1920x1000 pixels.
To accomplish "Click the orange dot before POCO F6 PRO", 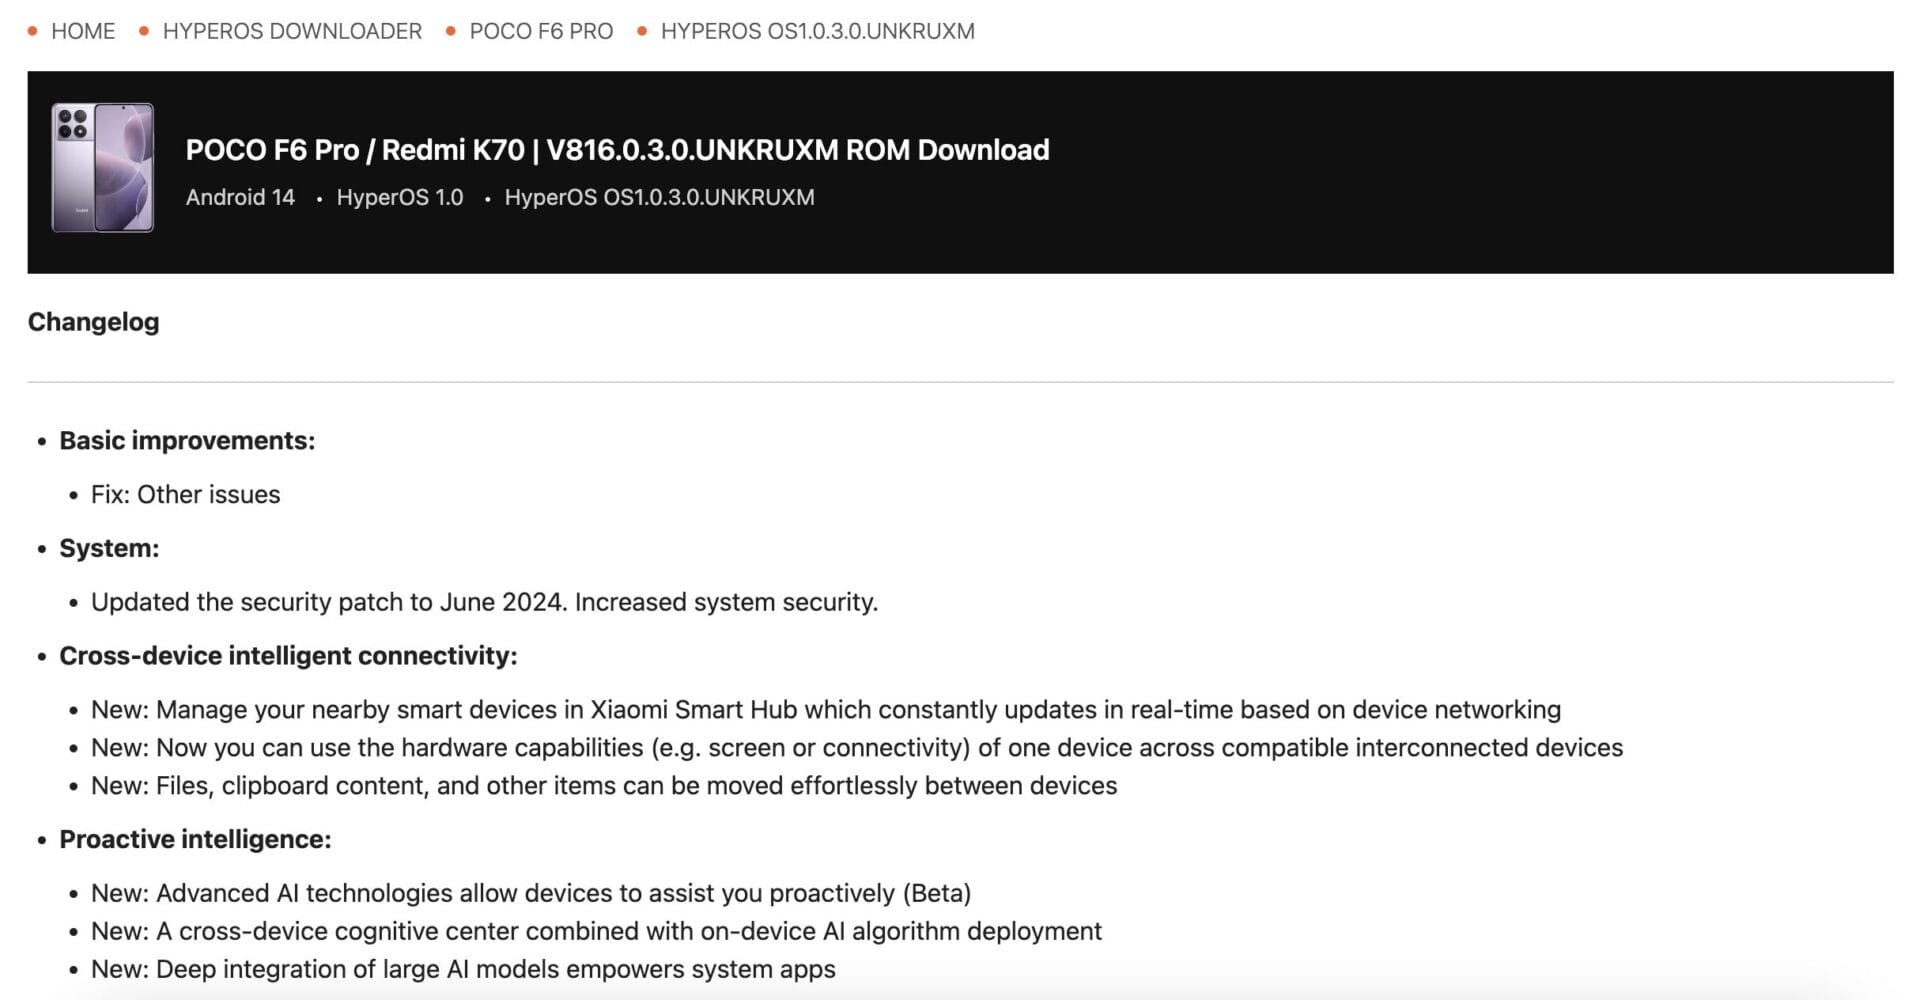I will tap(451, 31).
